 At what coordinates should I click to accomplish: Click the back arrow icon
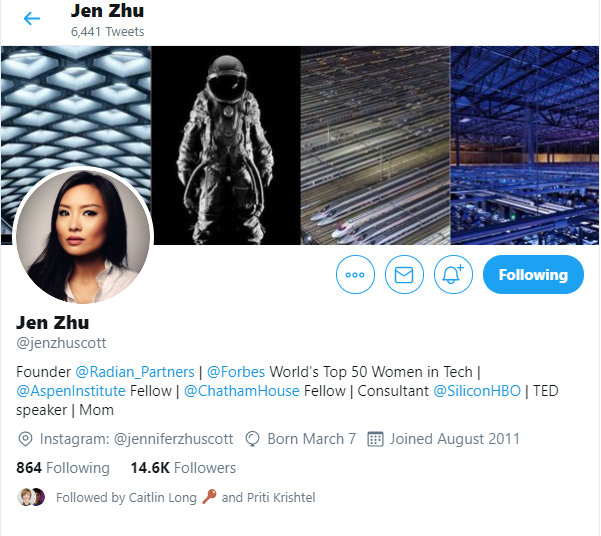[31, 18]
